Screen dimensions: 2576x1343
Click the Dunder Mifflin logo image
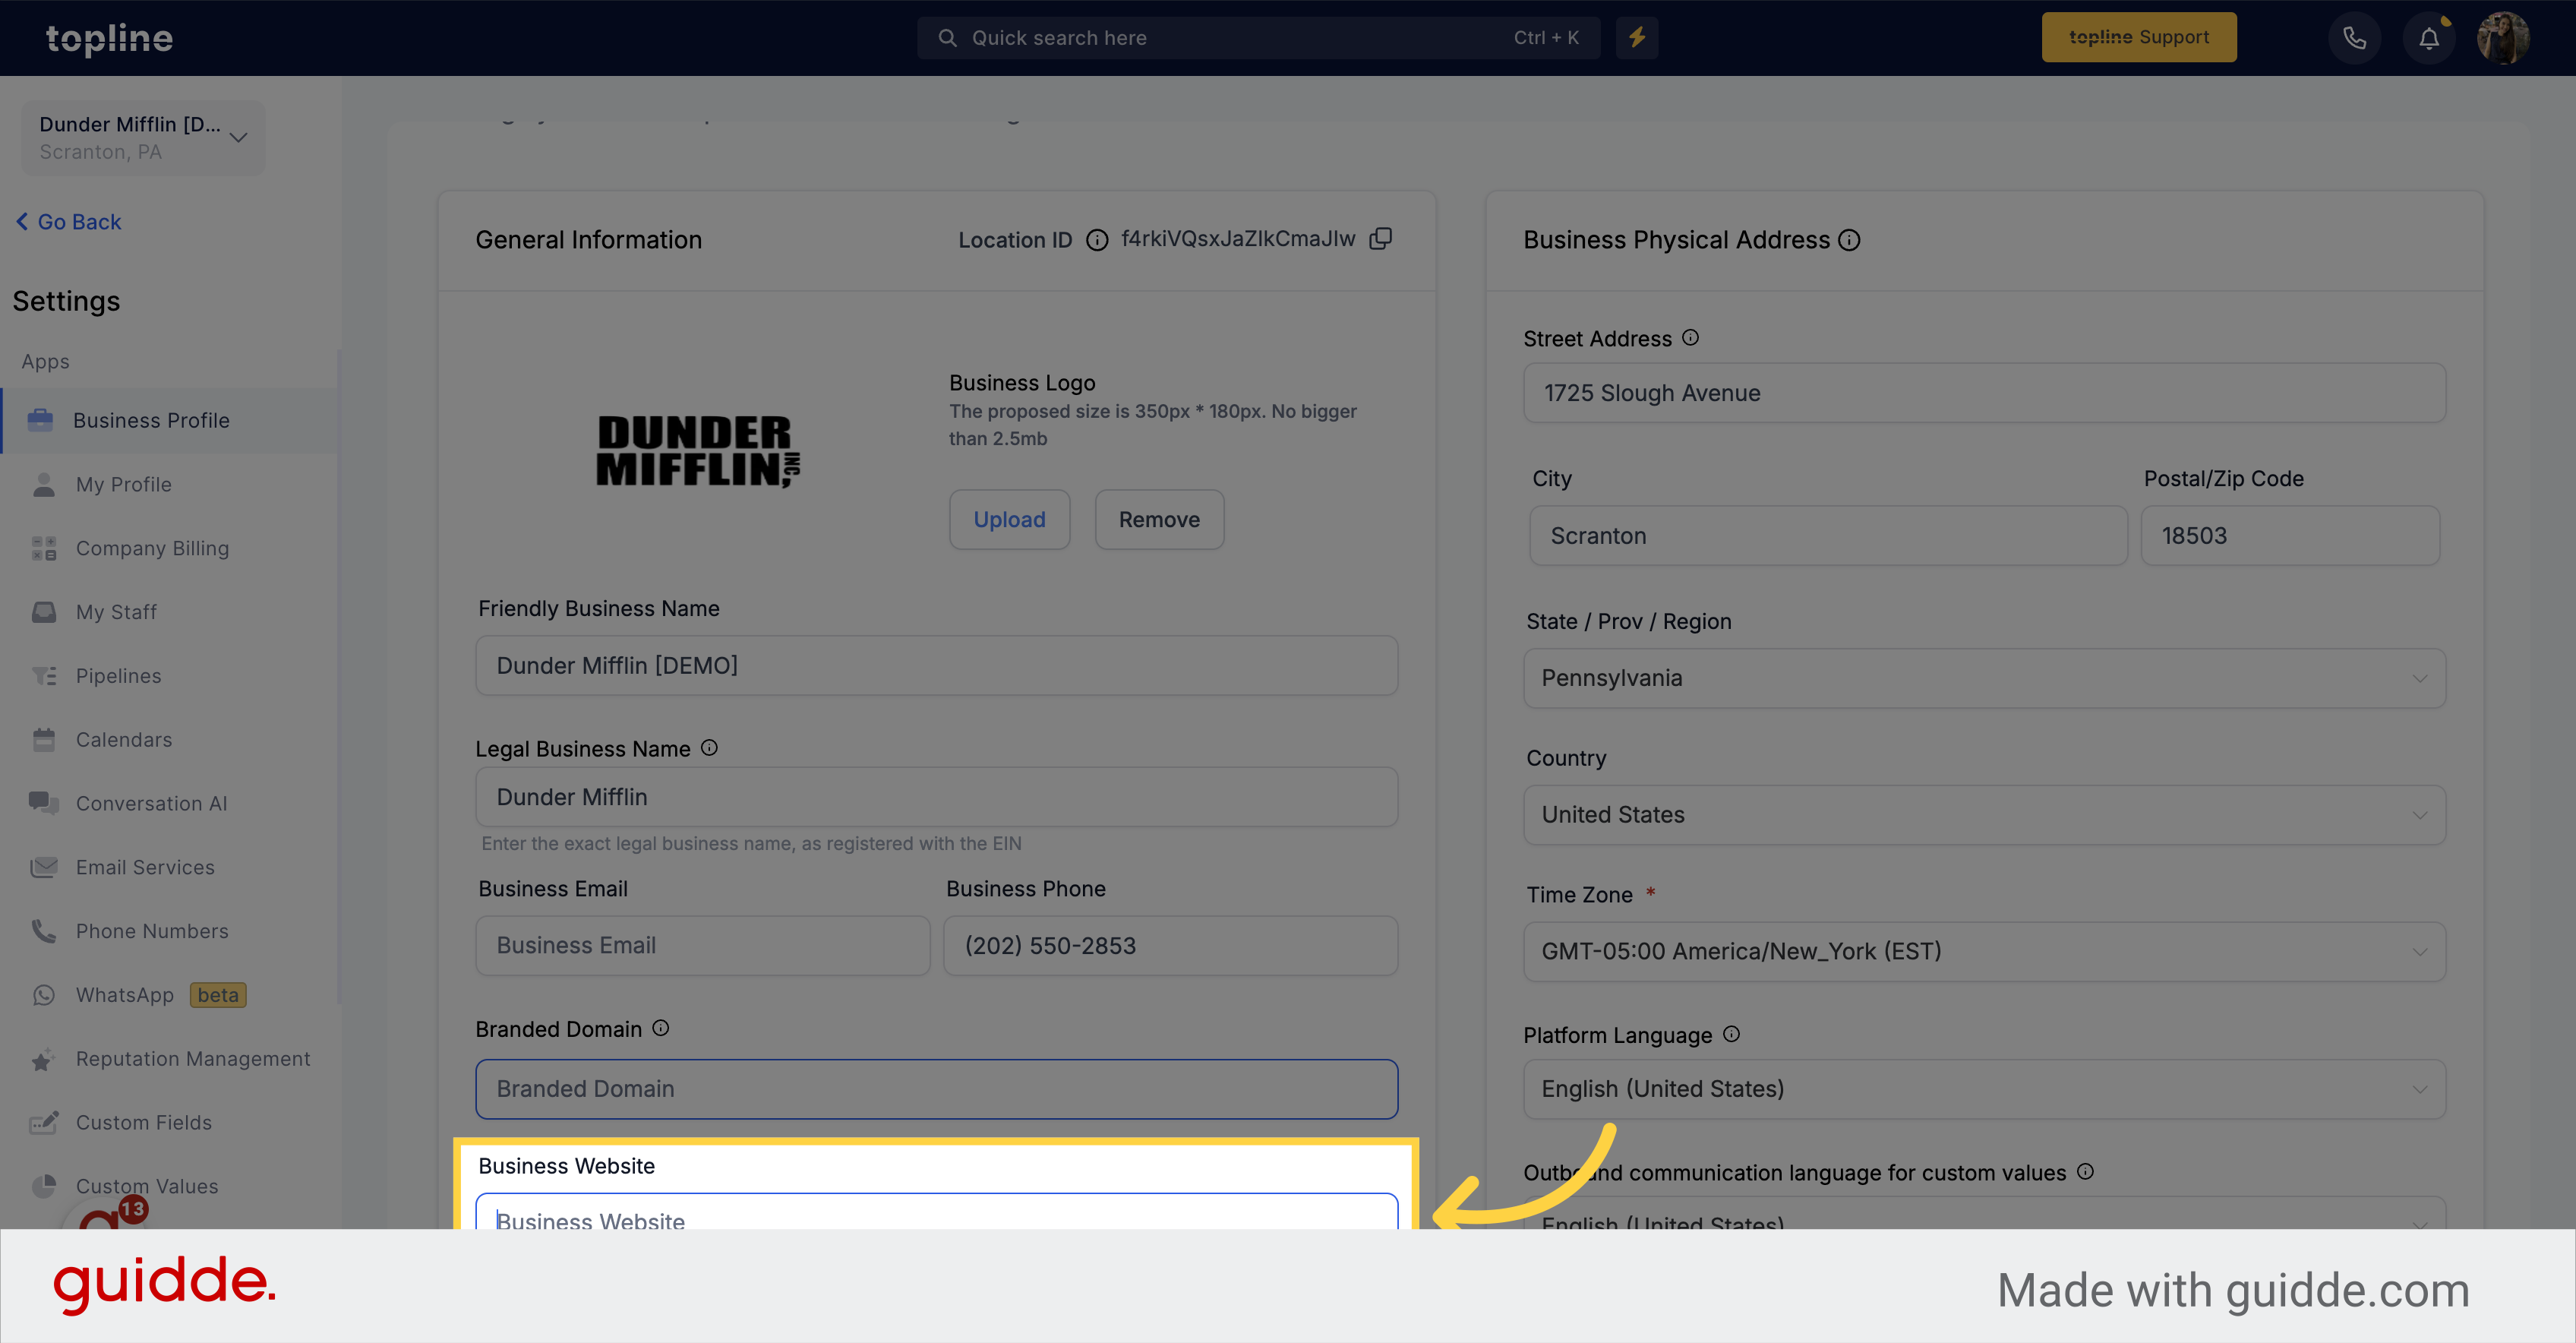[x=698, y=451]
